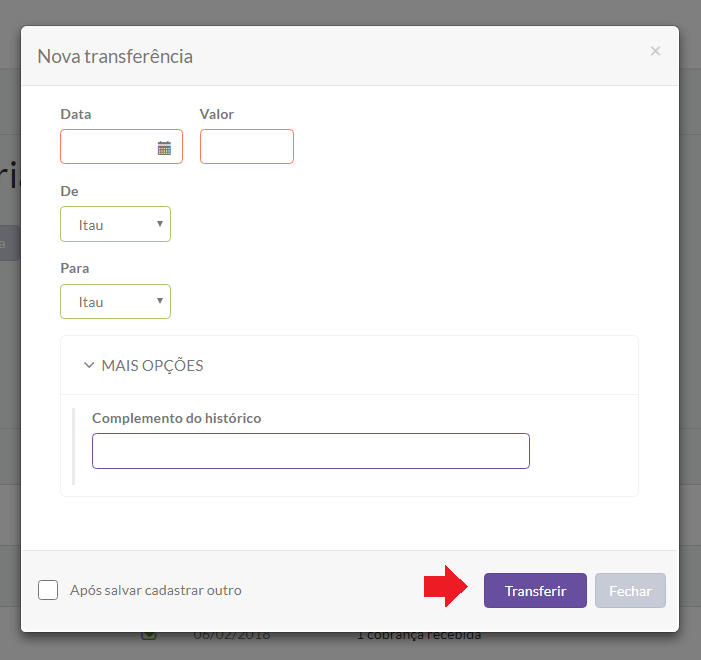This screenshot has height=660, width=701.
Task: Click the Complemento do histórico field
Action: (x=311, y=451)
